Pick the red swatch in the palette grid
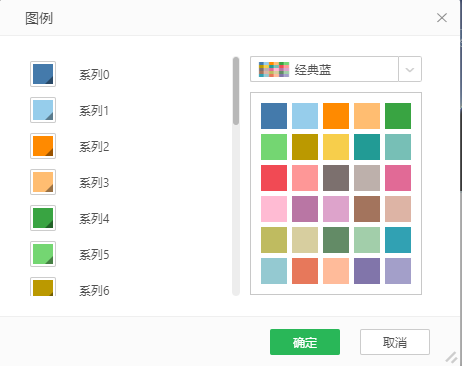 pyautogui.click(x=274, y=178)
